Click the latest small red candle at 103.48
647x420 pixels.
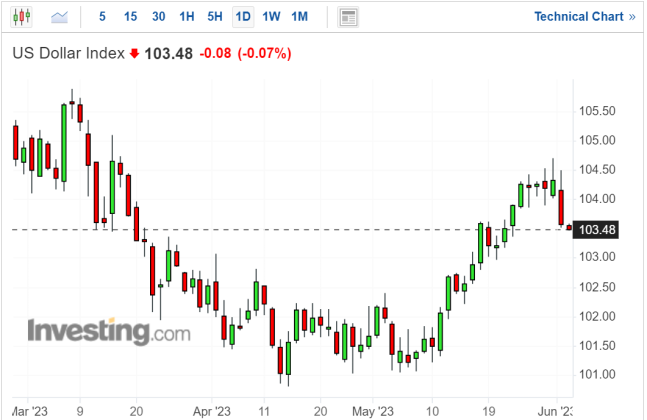[569, 227]
